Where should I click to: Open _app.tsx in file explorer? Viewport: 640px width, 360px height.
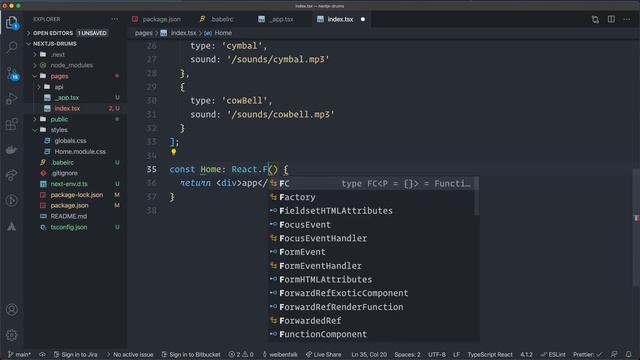(67, 98)
